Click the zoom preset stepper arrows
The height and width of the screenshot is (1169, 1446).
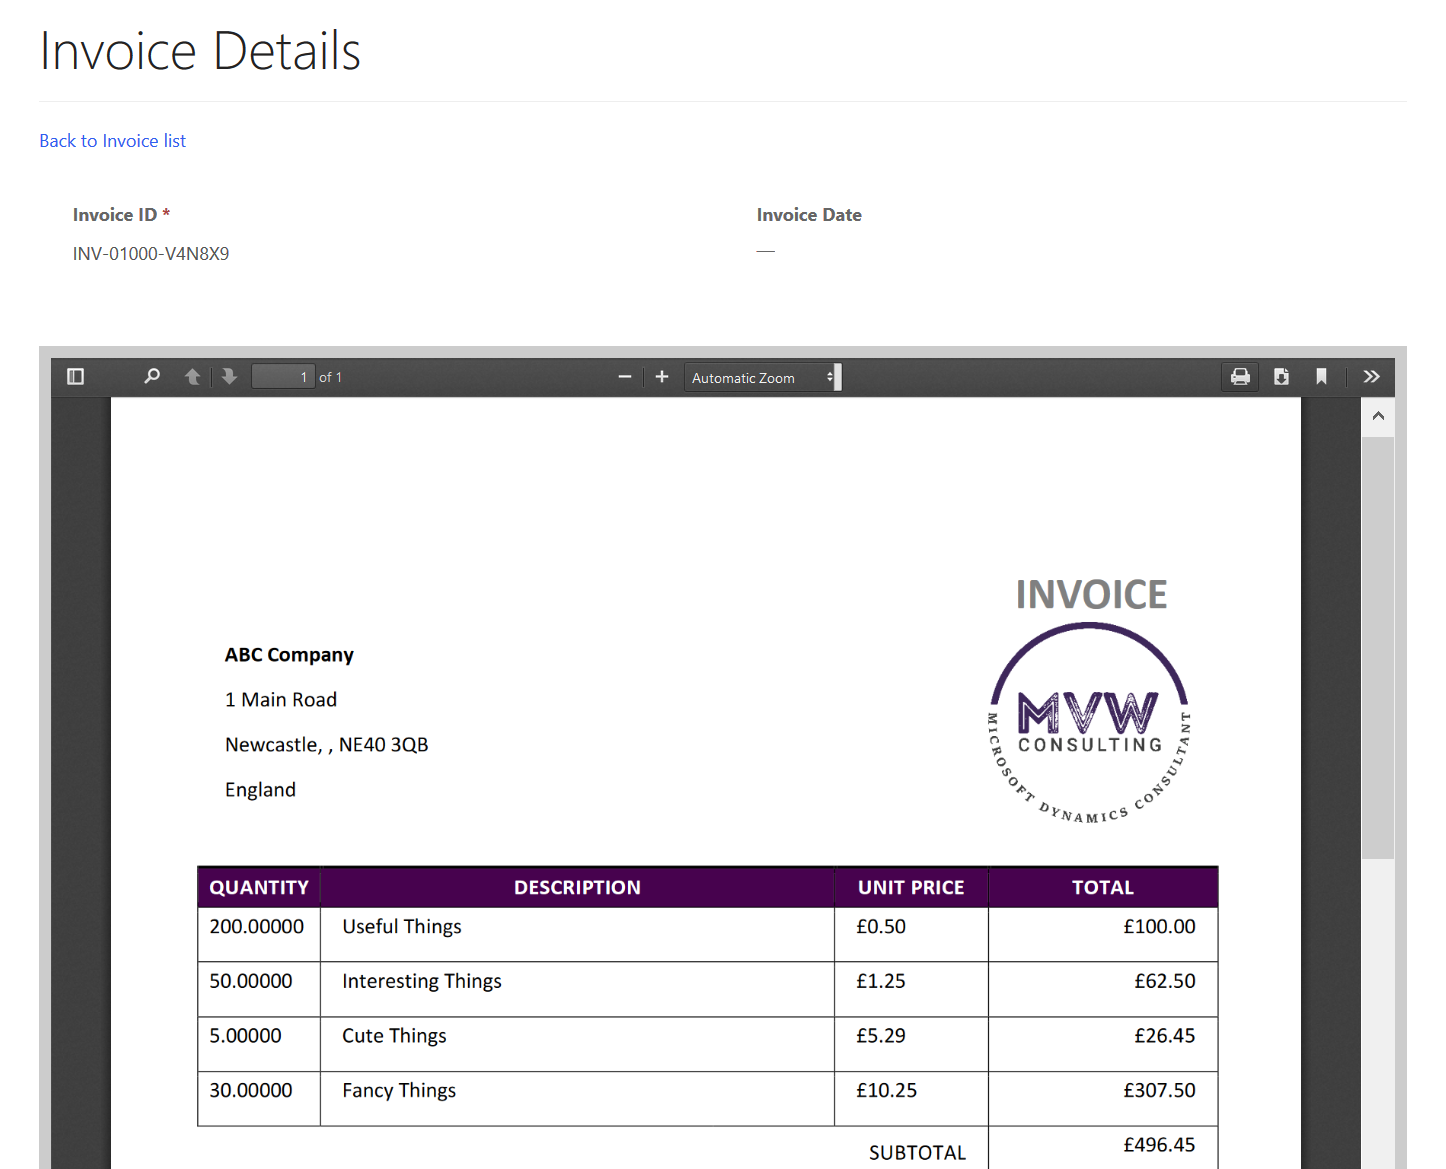tap(830, 377)
